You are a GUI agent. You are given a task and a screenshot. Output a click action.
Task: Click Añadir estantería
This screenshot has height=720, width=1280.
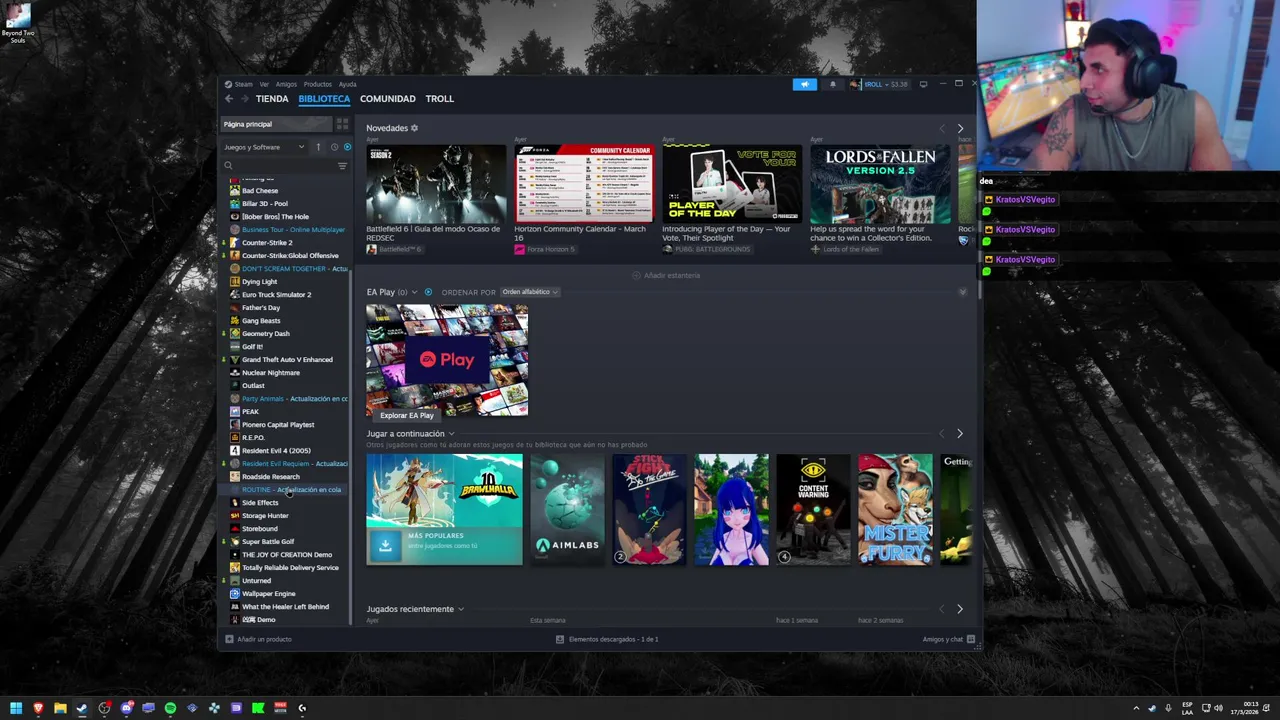[x=666, y=275]
